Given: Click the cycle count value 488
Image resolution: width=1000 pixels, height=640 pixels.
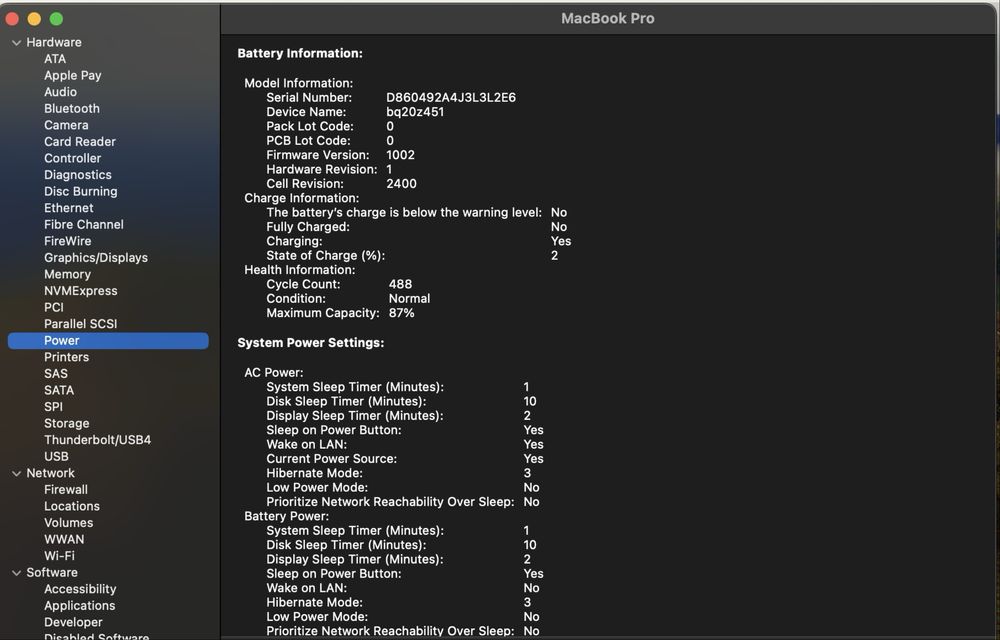Looking at the screenshot, I should click(401, 284).
